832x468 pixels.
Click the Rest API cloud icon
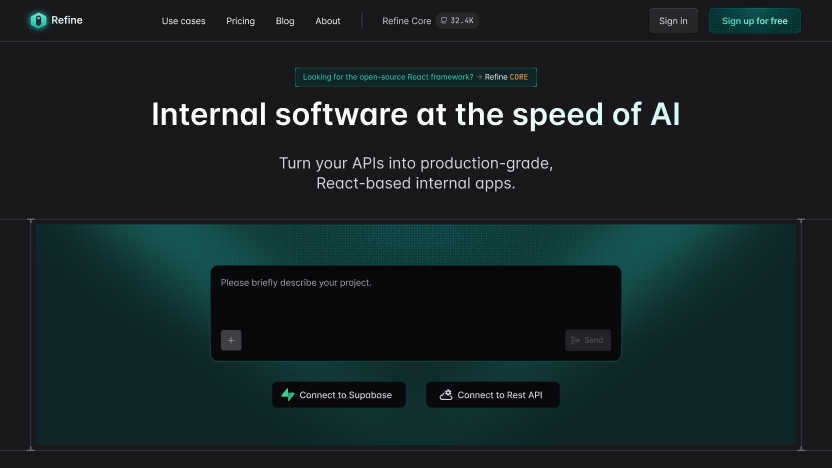446,395
